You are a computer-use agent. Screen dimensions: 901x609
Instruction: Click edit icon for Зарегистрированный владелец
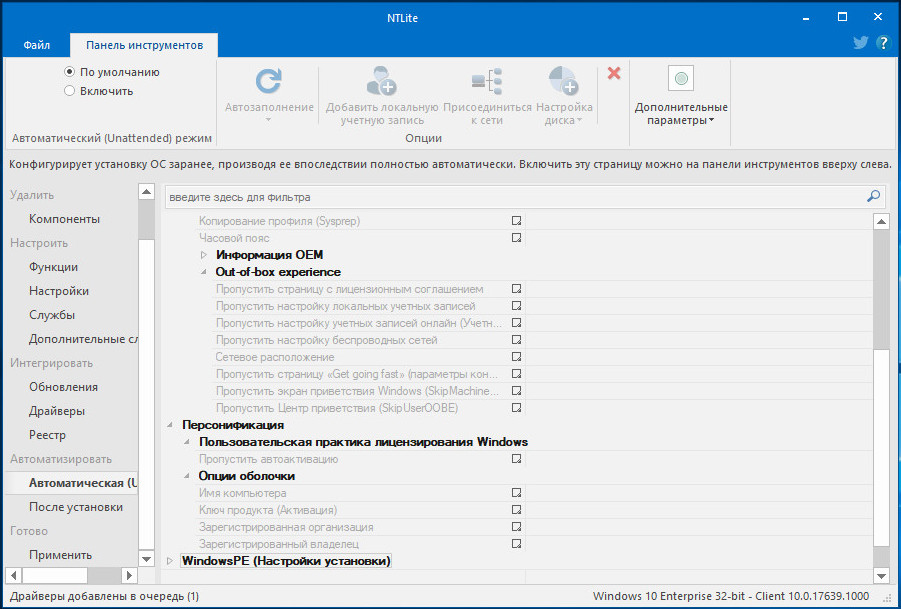(x=517, y=544)
